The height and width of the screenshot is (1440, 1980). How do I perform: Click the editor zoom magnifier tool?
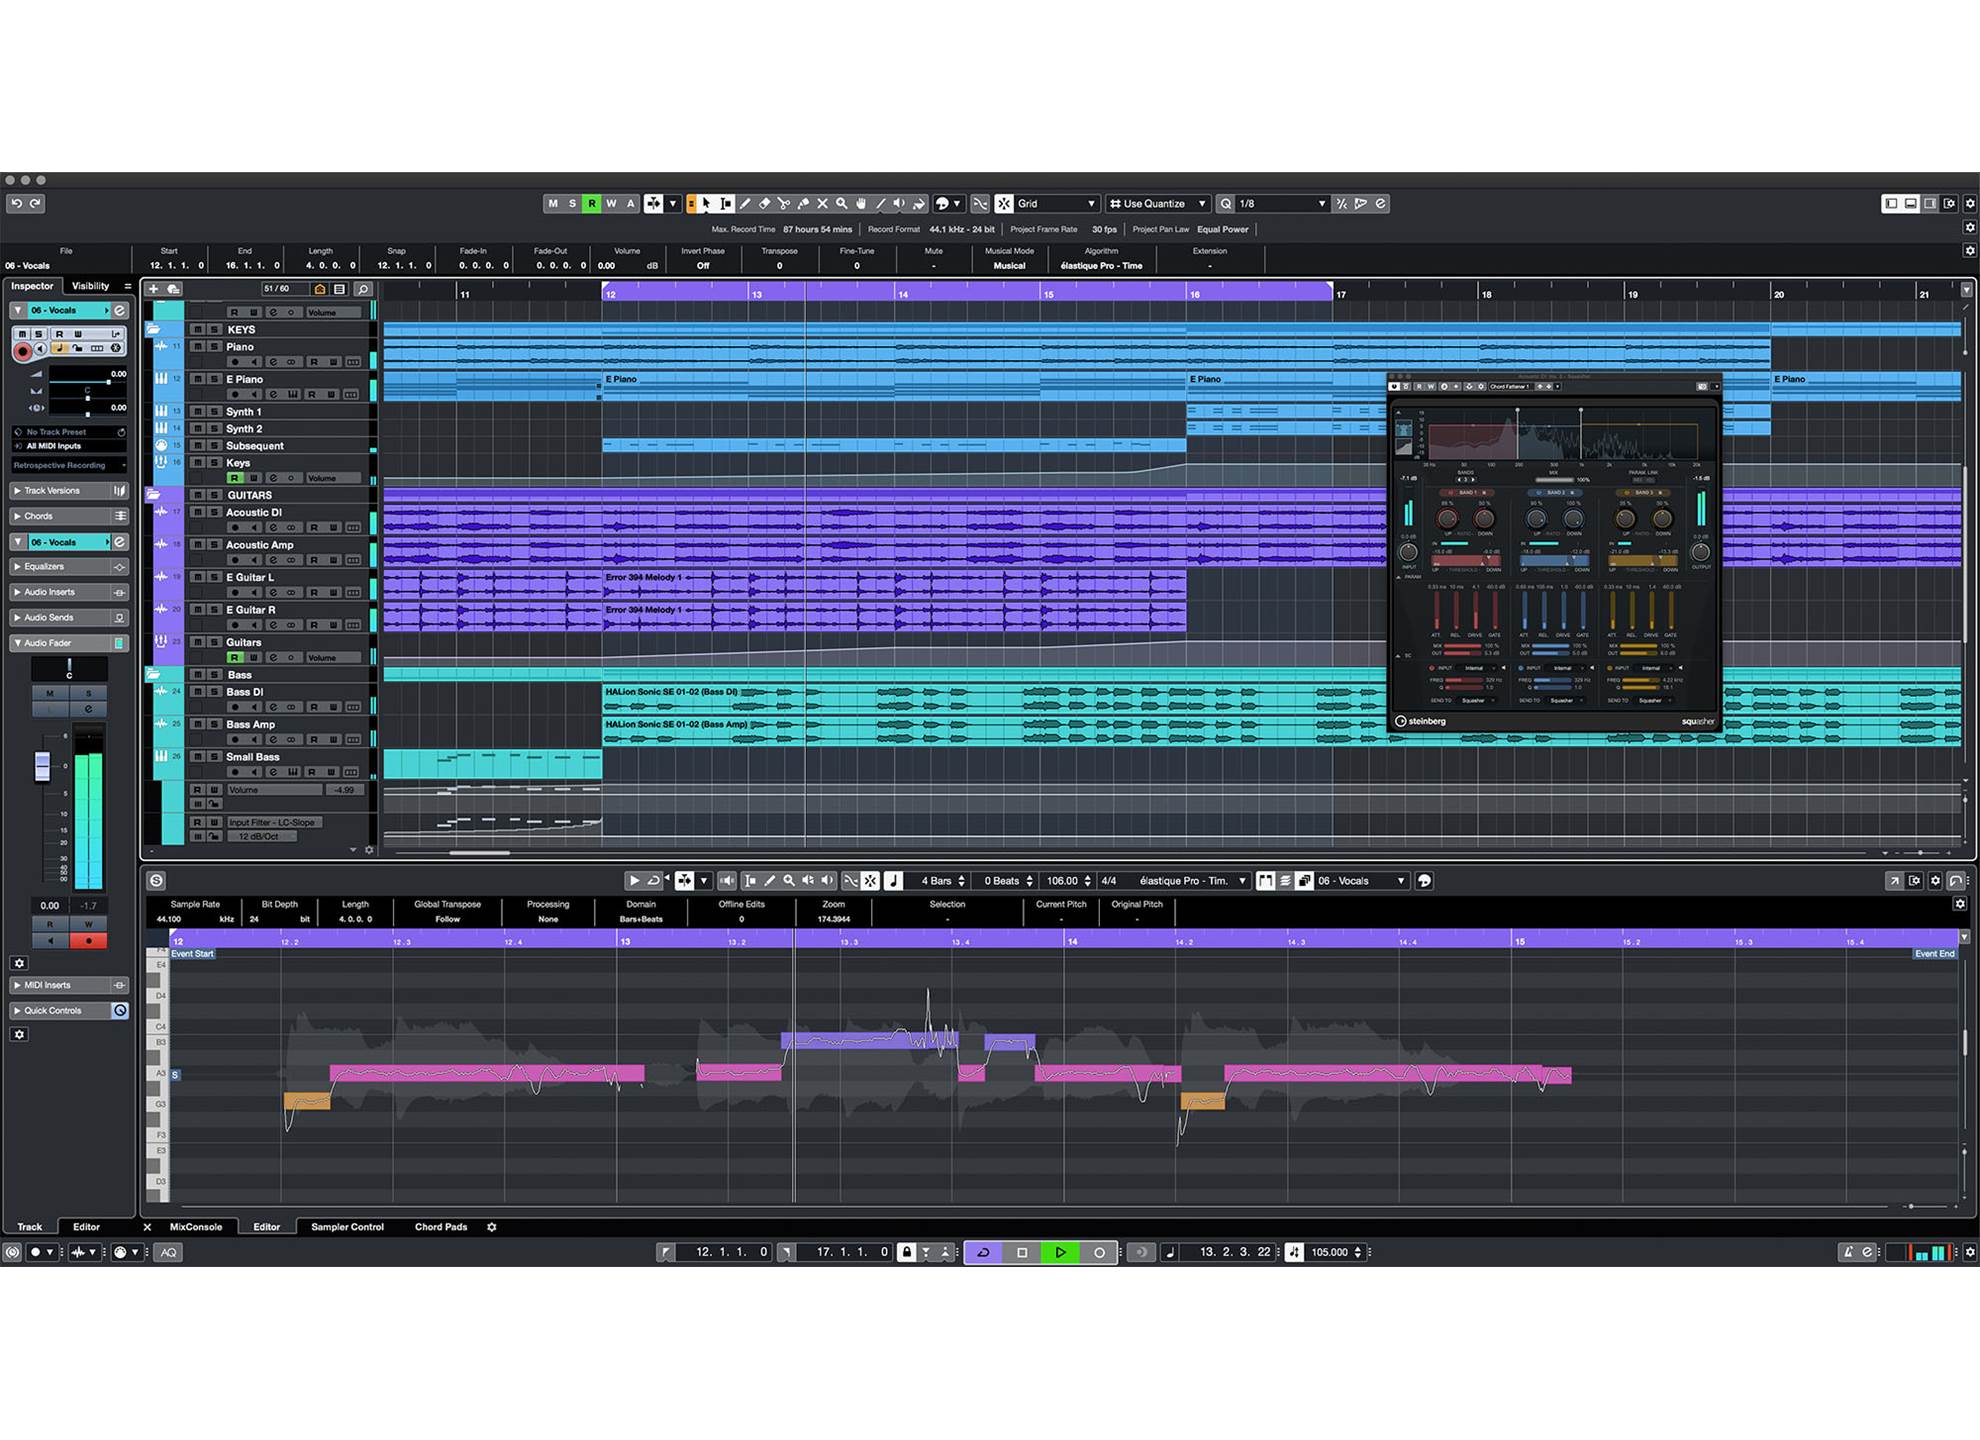click(789, 881)
